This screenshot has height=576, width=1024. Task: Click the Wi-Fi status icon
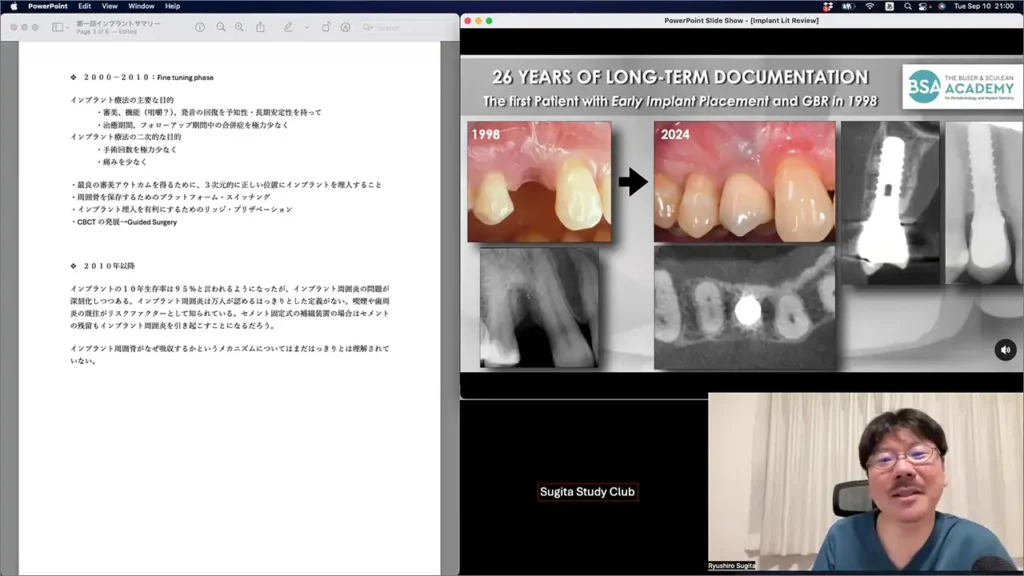[870, 6]
